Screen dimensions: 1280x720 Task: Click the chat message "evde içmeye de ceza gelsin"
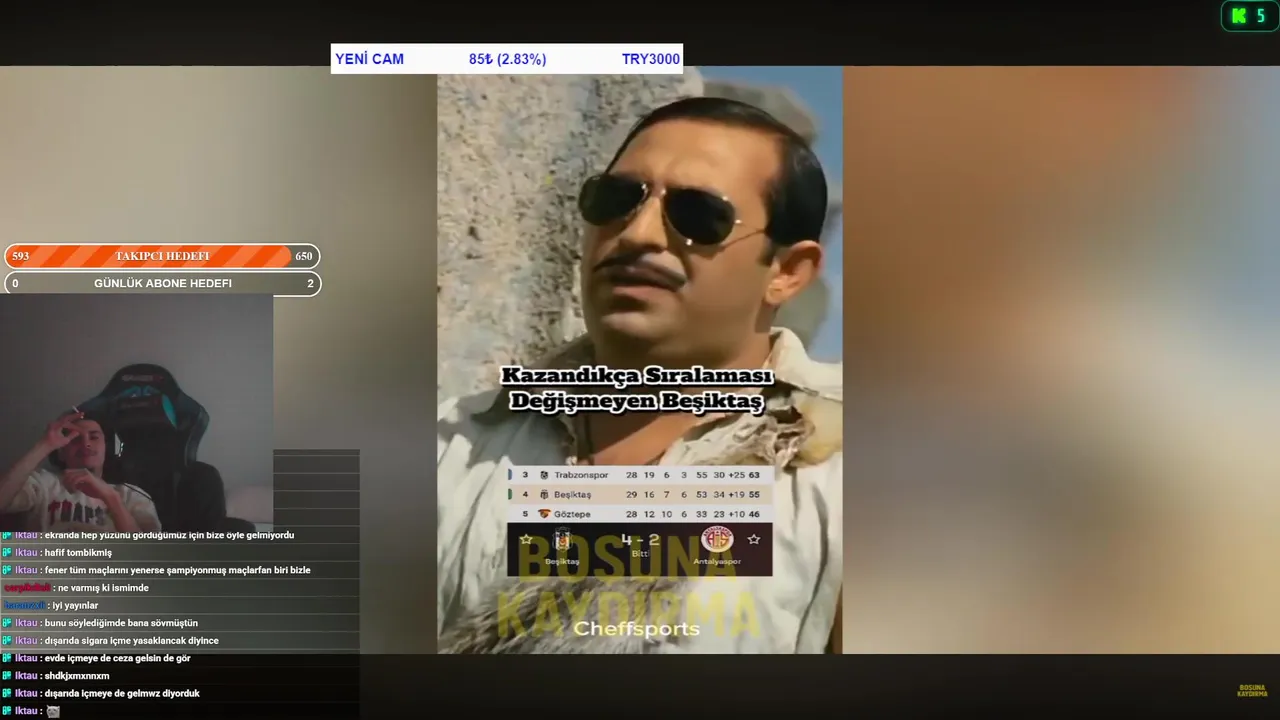point(117,658)
